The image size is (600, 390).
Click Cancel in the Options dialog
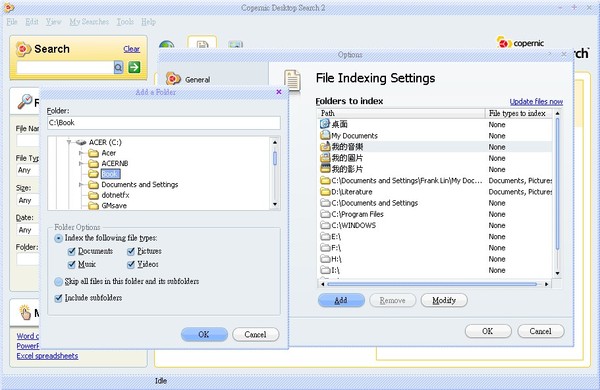[x=540, y=331]
